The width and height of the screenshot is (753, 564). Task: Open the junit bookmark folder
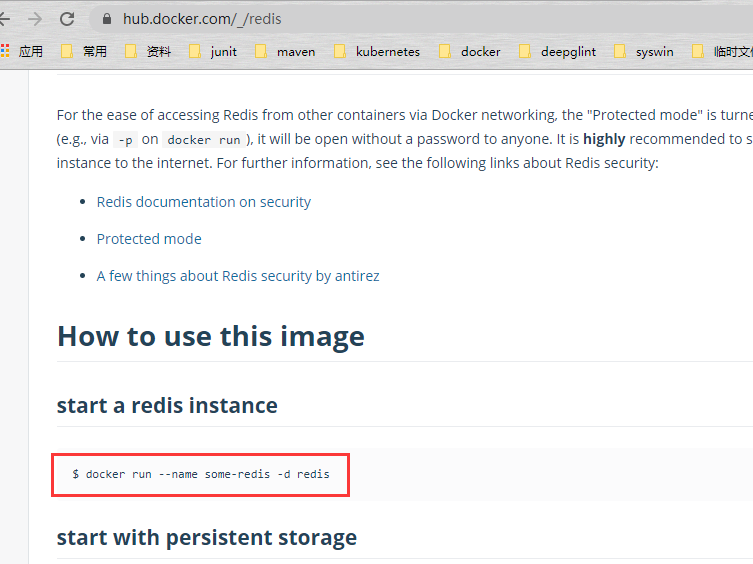click(x=213, y=51)
